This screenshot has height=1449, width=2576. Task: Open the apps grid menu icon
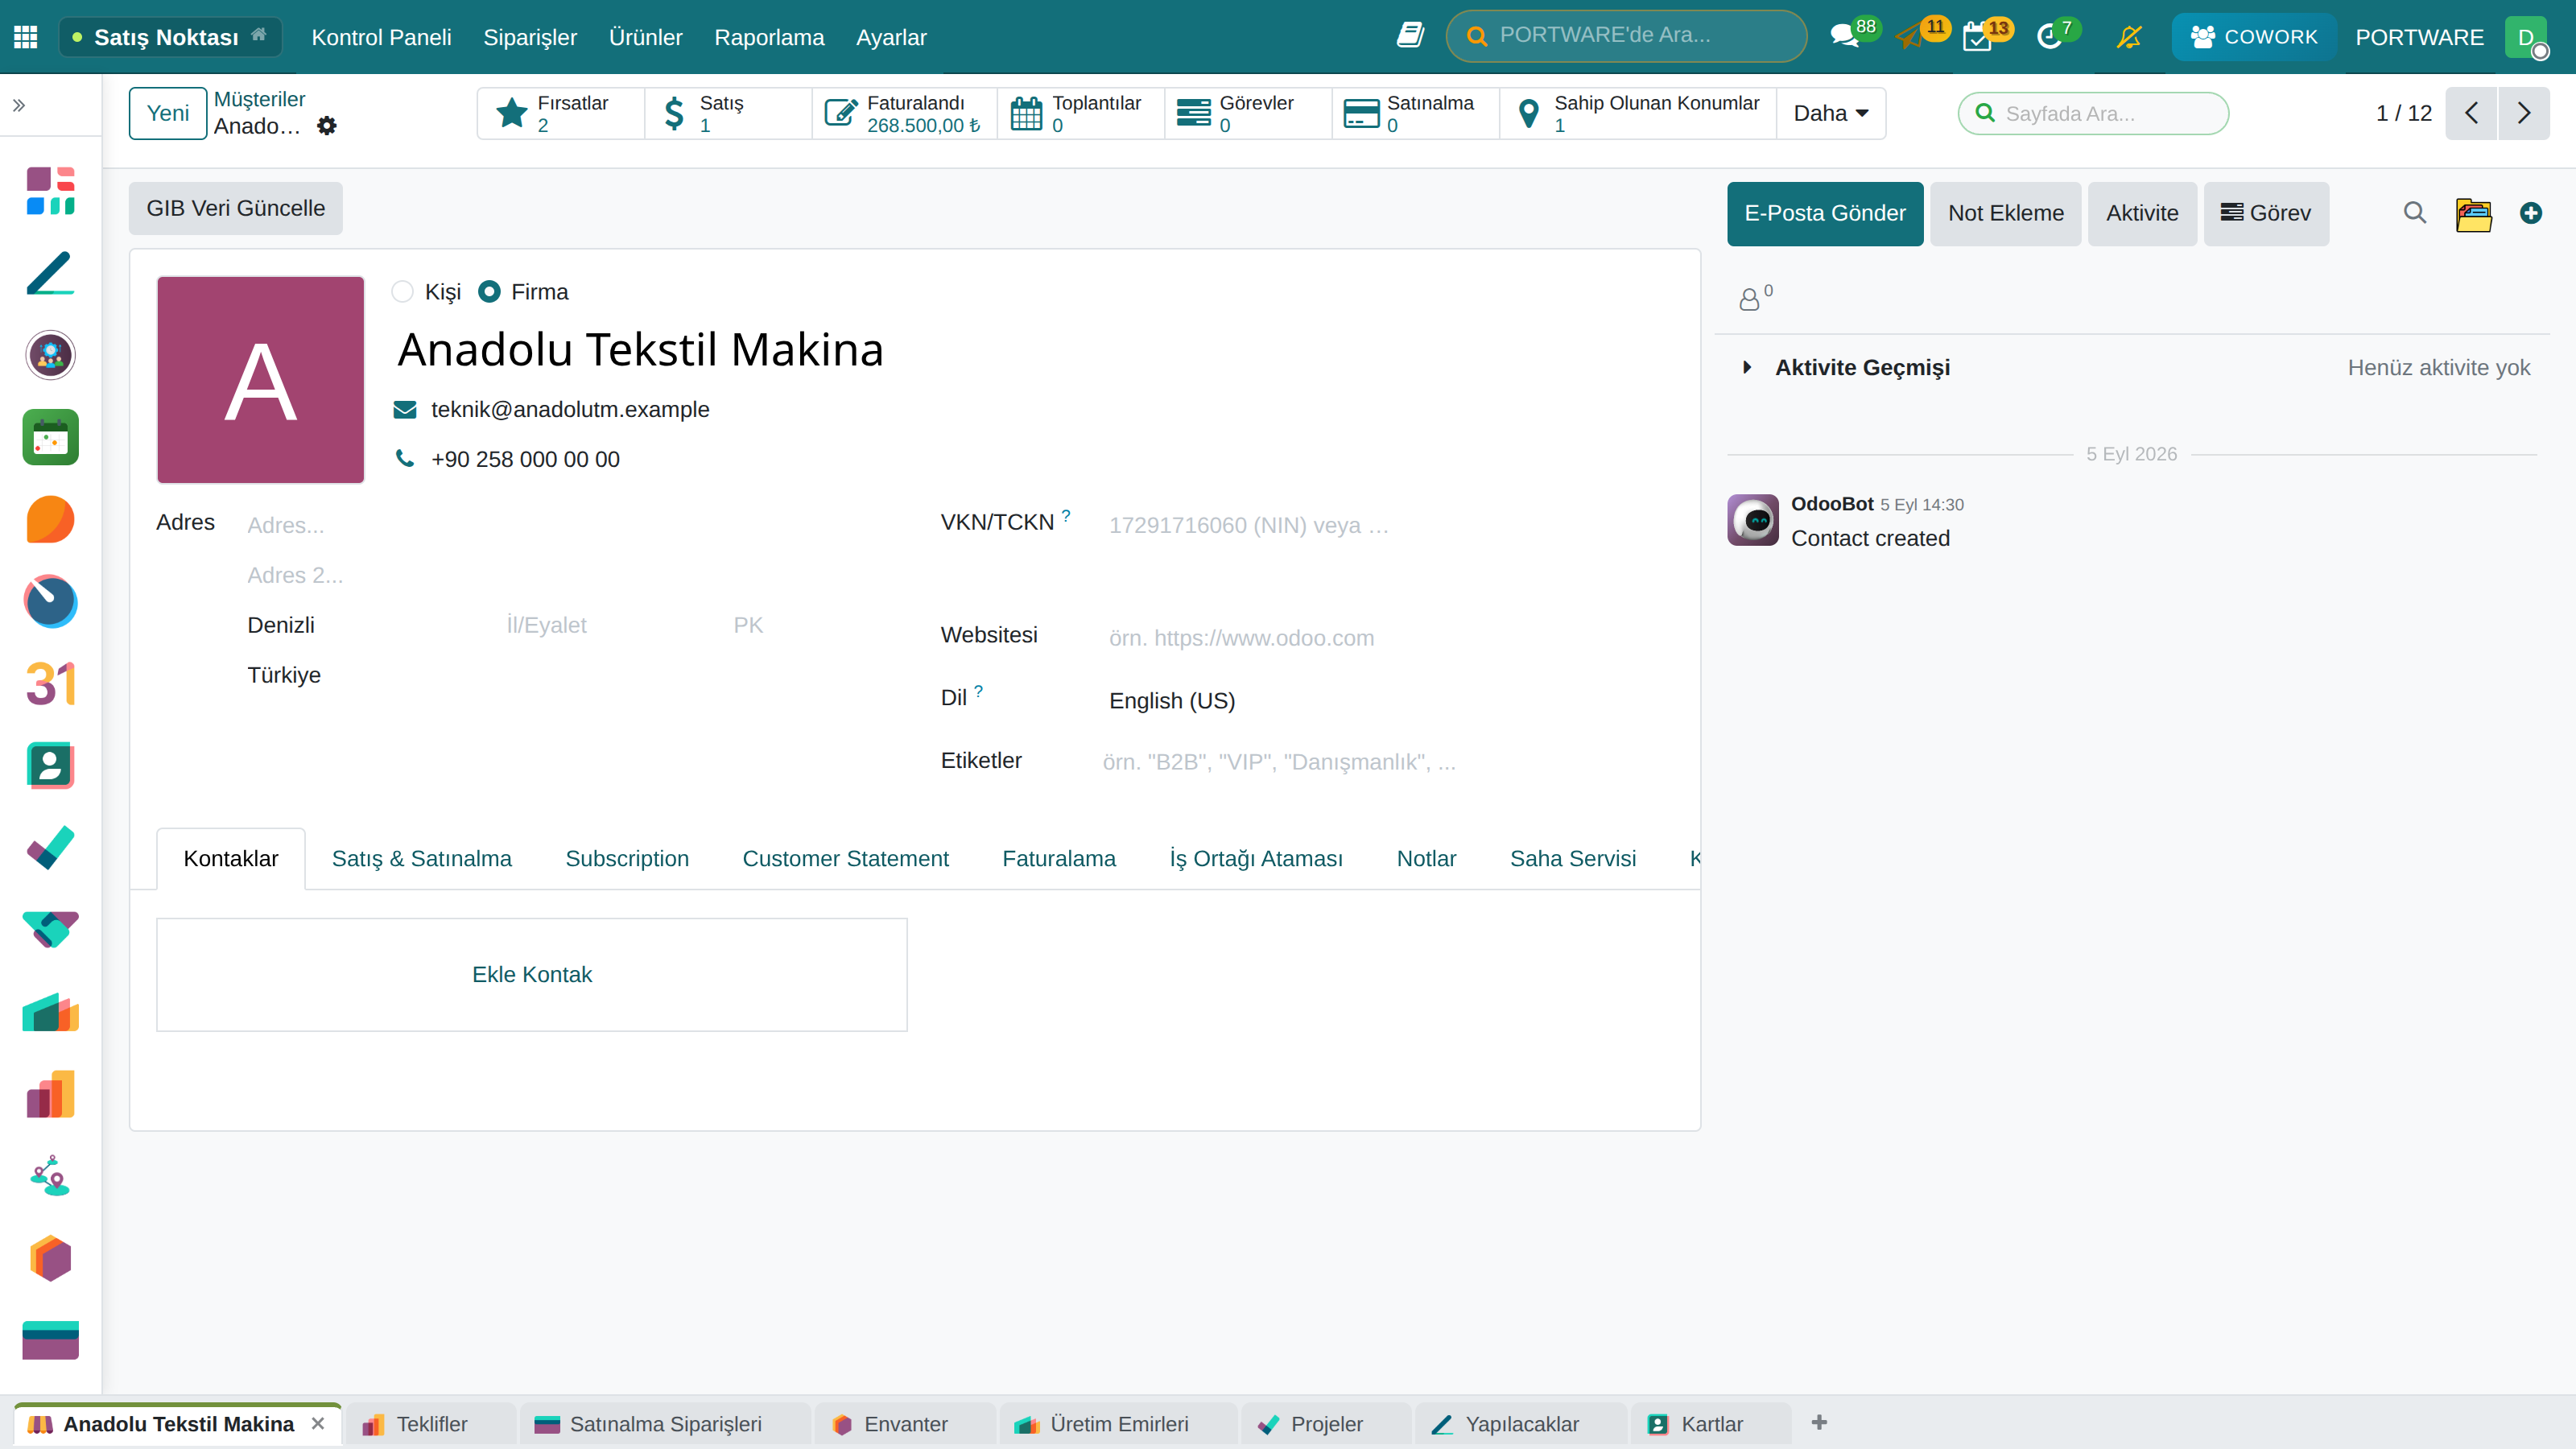pos(26,37)
